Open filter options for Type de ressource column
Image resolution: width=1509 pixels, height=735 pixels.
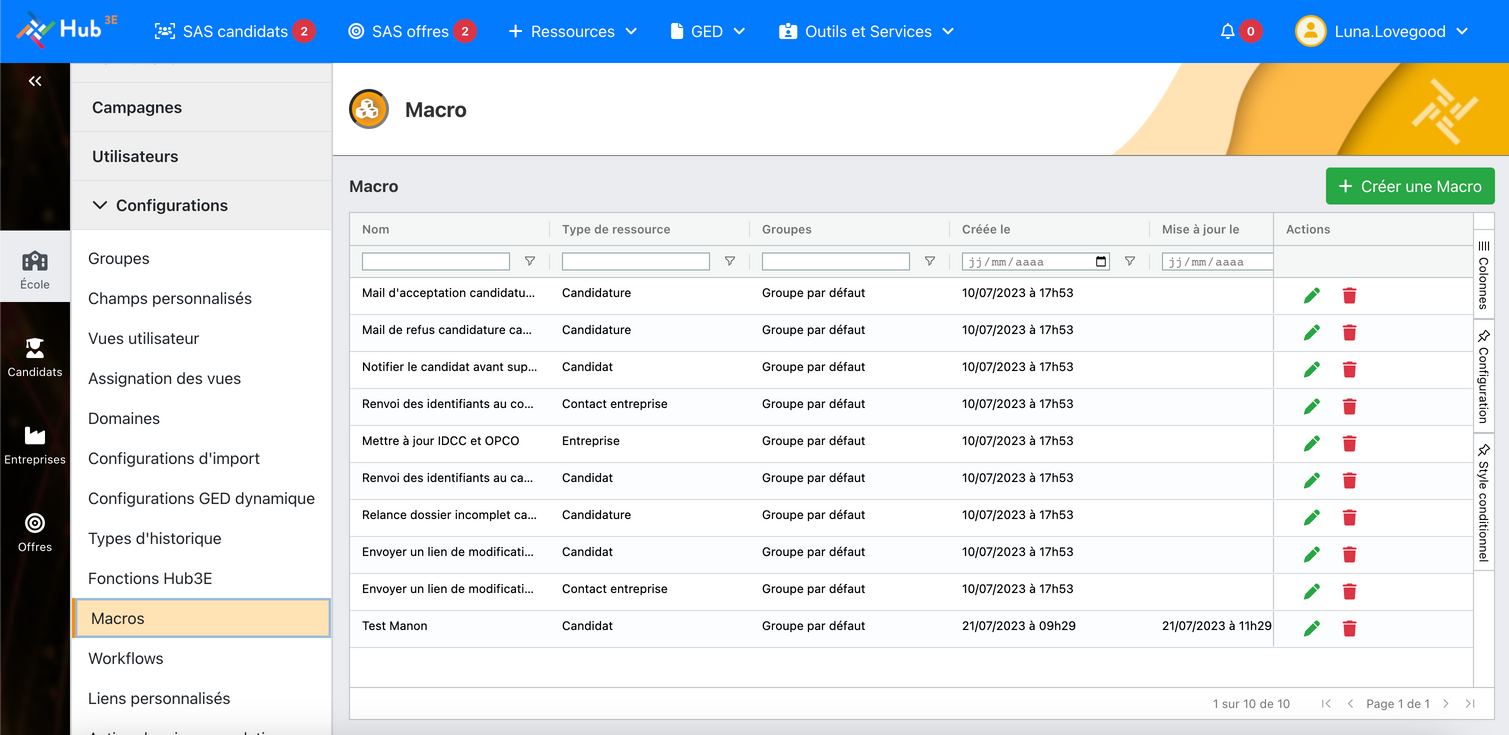click(730, 261)
